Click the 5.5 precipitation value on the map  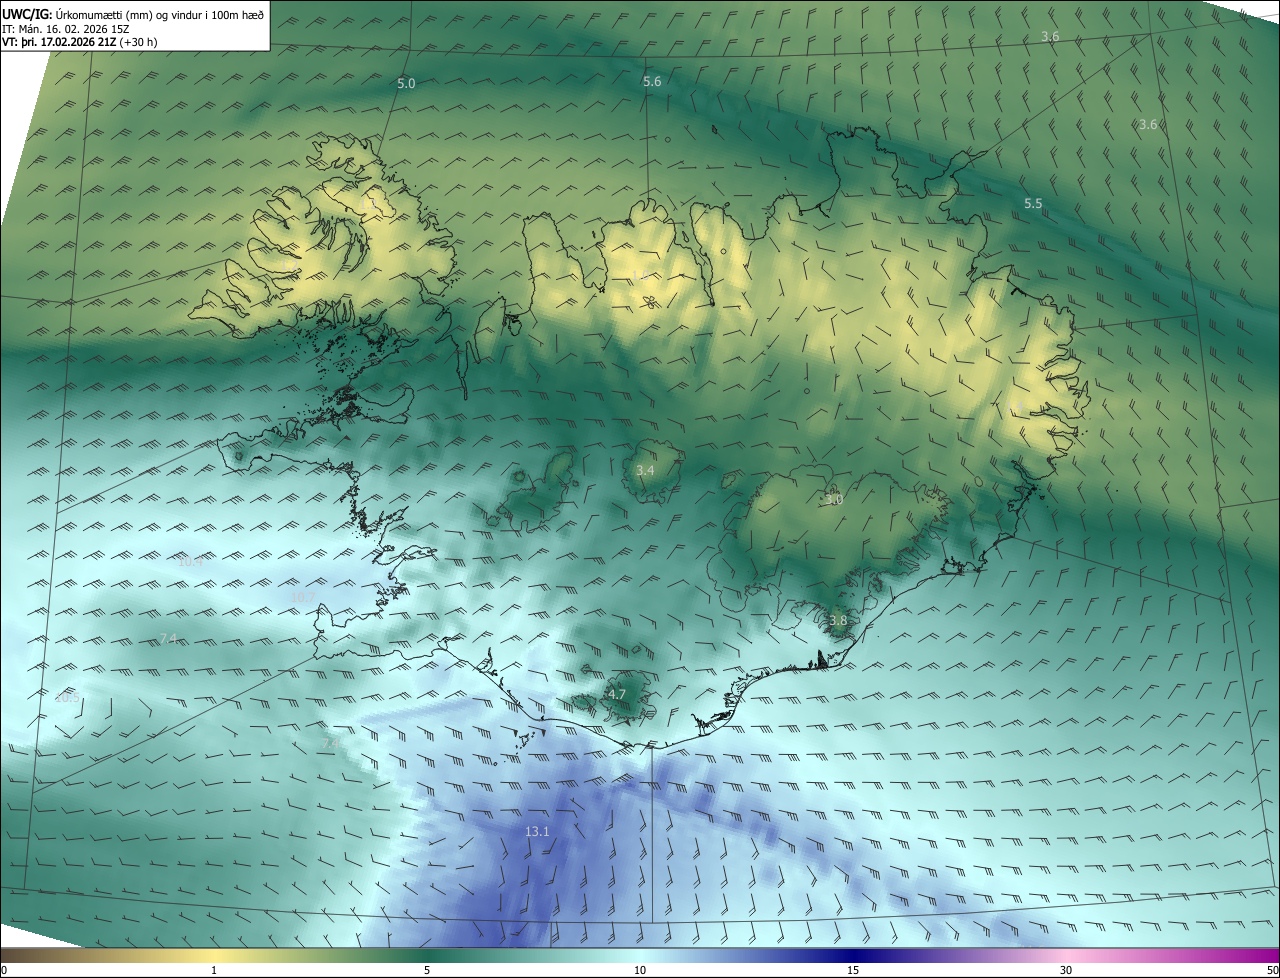click(x=1033, y=204)
